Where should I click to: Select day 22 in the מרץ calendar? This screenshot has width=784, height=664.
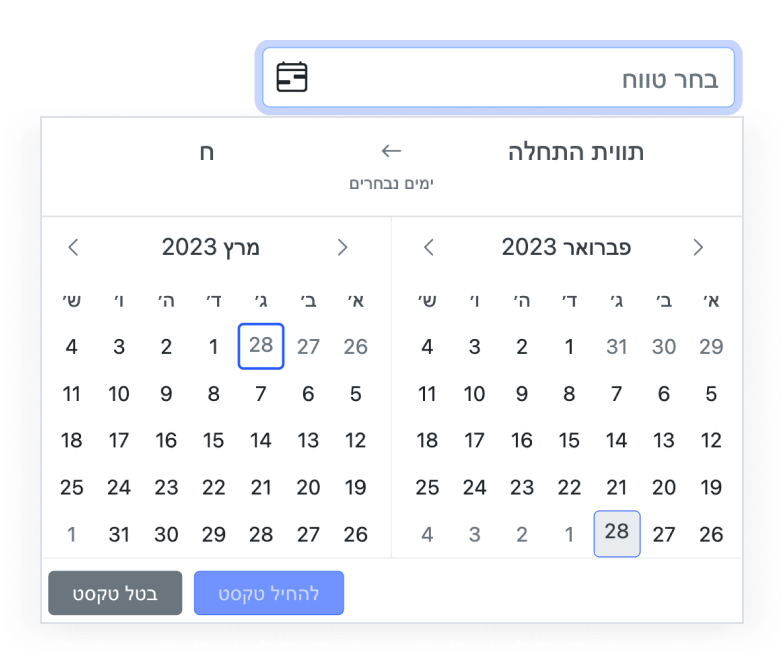click(214, 487)
